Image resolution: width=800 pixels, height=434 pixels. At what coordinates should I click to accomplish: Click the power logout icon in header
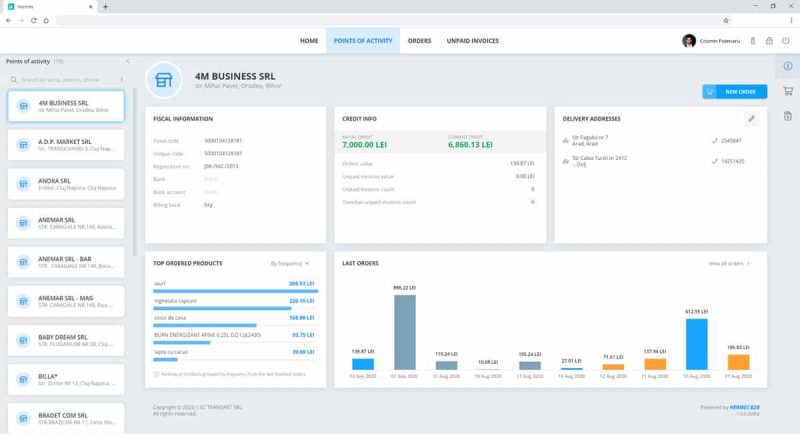click(x=785, y=41)
